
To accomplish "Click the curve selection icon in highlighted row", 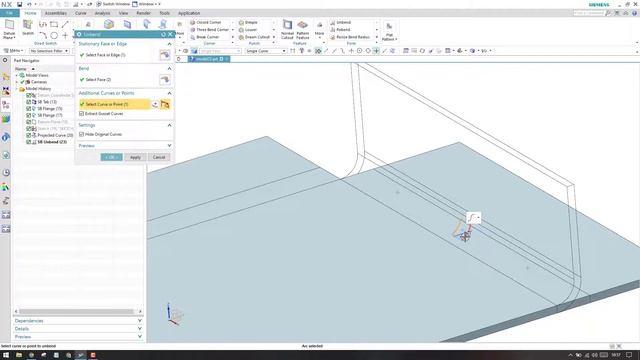I will 165,104.
